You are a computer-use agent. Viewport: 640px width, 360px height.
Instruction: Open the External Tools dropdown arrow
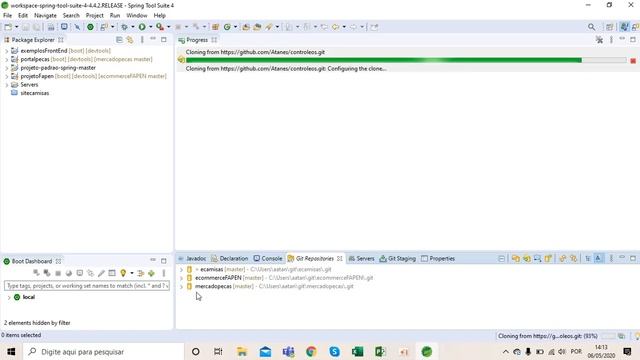pos(169,27)
